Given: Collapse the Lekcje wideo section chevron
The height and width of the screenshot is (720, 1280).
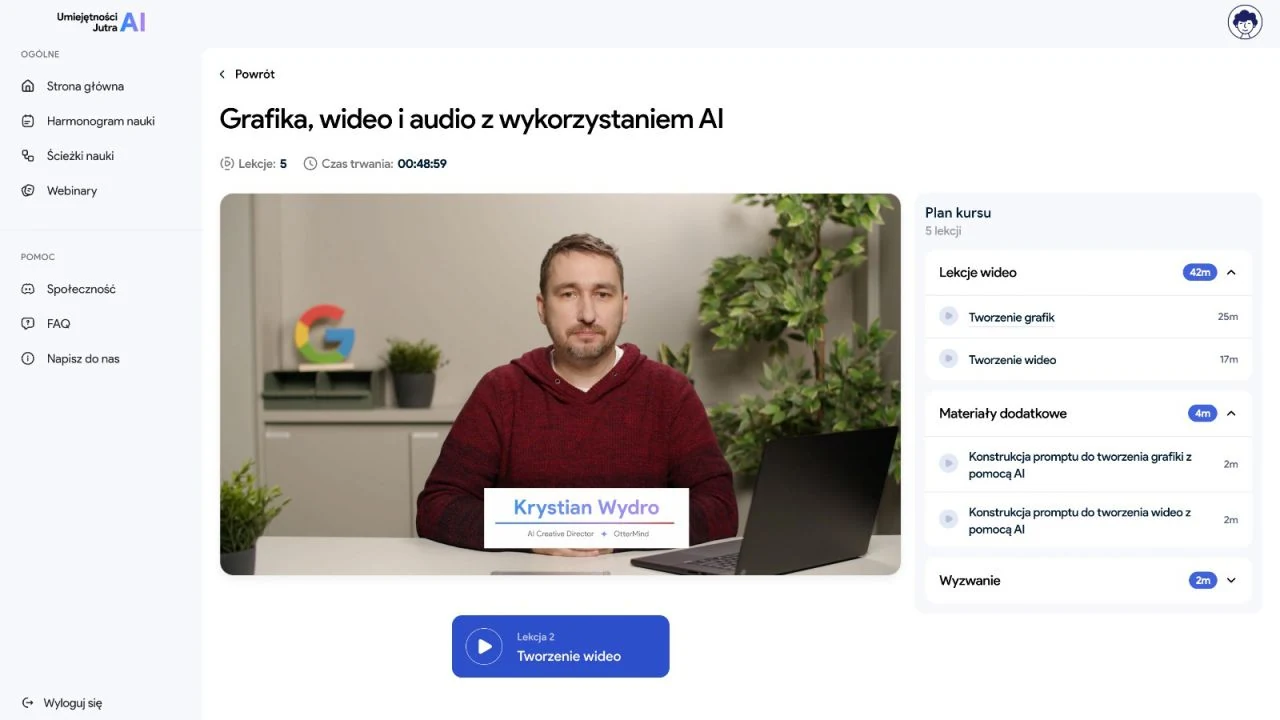Looking at the screenshot, I should point(1231,272).
